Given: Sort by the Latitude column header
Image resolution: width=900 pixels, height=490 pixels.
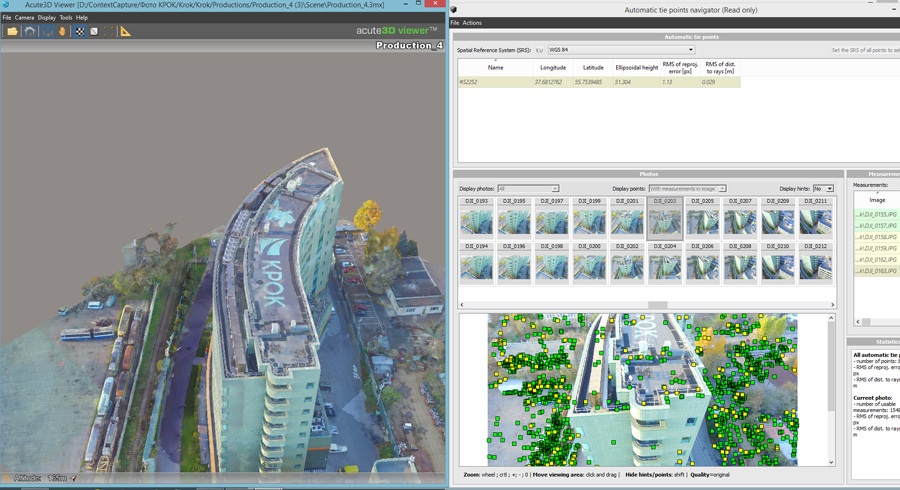Looking at the screenshot, I should point(593,68).
